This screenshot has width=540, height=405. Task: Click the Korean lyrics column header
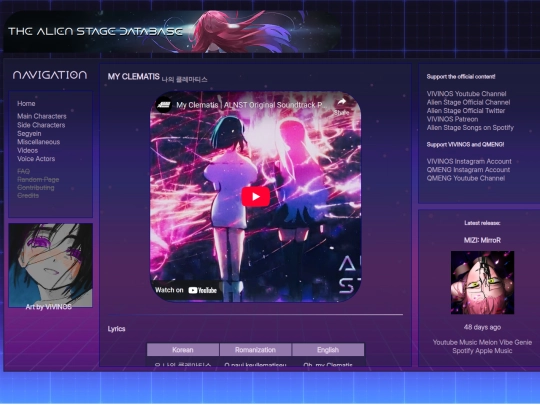tap(183, 350)
